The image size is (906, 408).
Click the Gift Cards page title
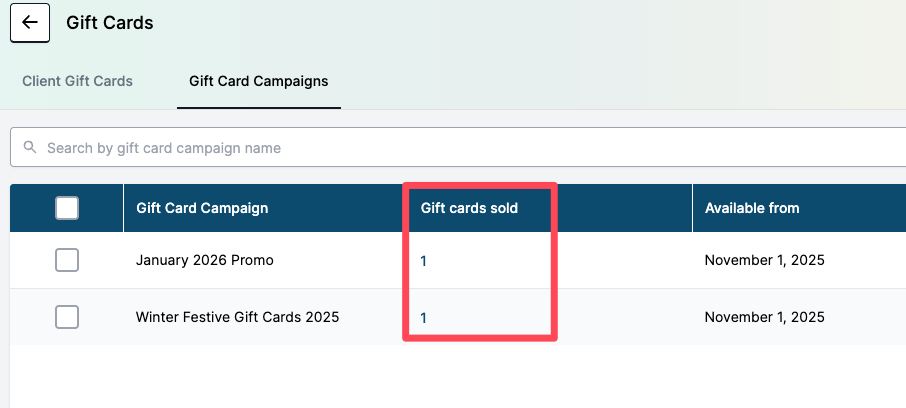click(110, 22)
